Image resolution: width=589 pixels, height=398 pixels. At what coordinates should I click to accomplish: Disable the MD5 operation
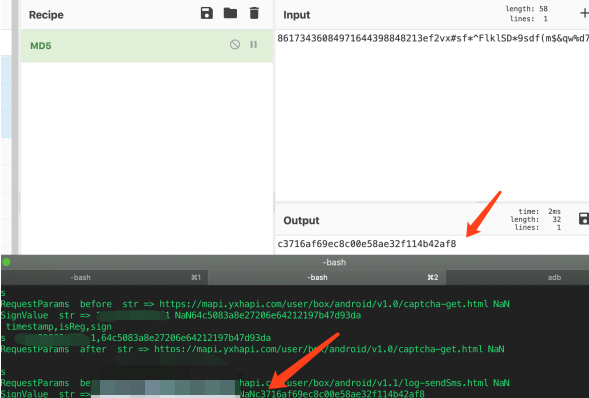pyautogui.click(x=235, y=45)
